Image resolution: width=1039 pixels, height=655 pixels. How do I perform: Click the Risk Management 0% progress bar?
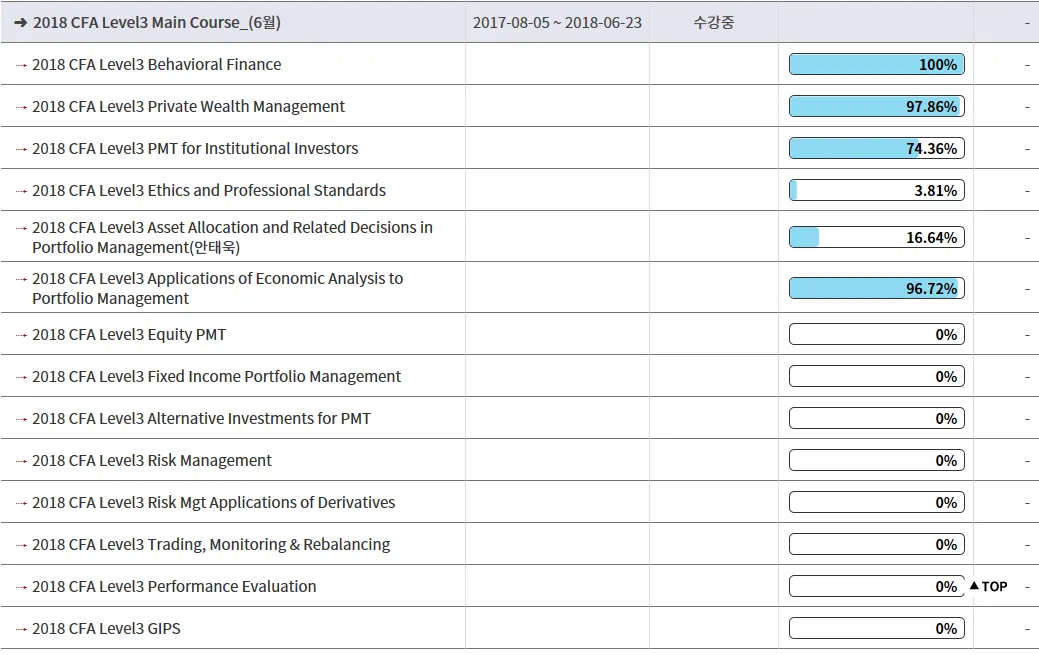coord(877,461)
